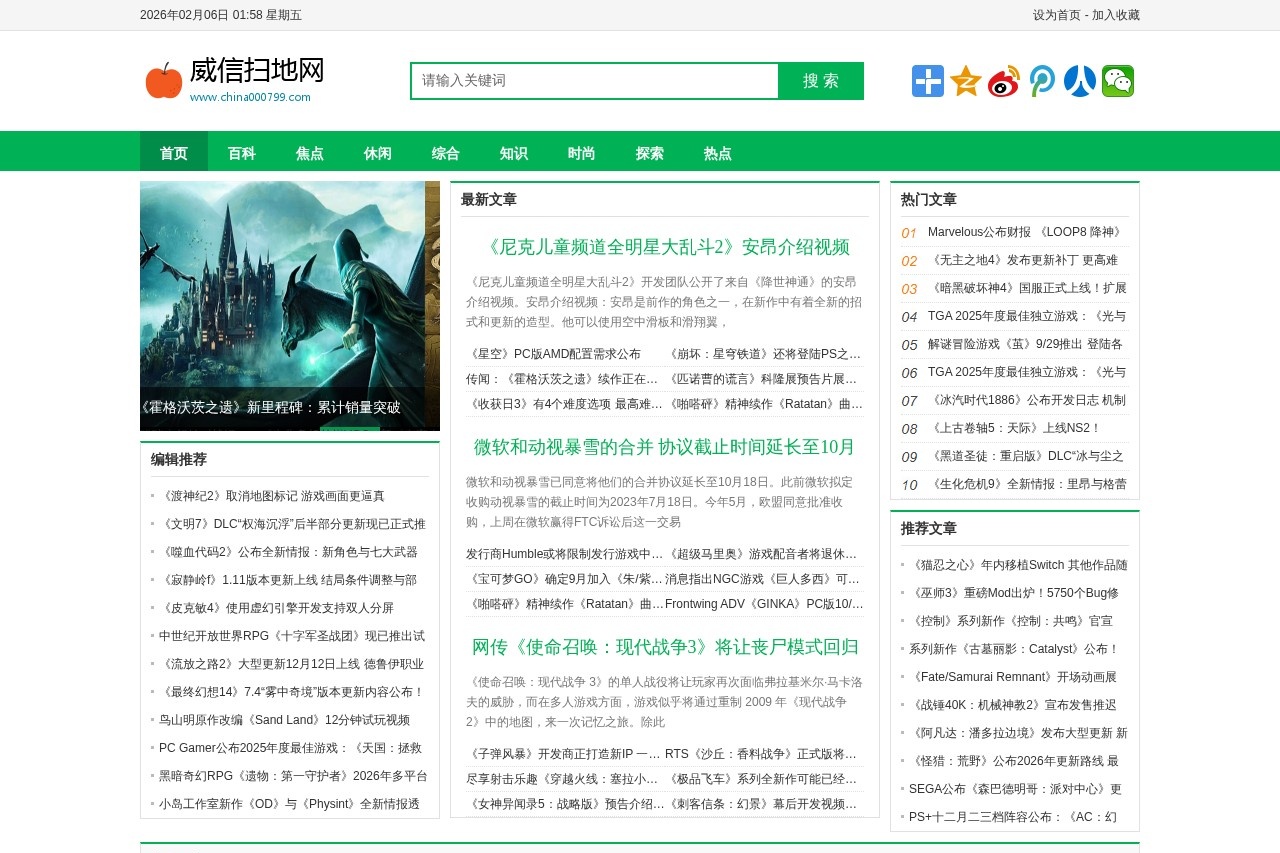Open hot article 08 《上古卷轴5：天际》上线NS2
The width and height of the screenshot is (1280, 853).
click(x=1014, y=428)
